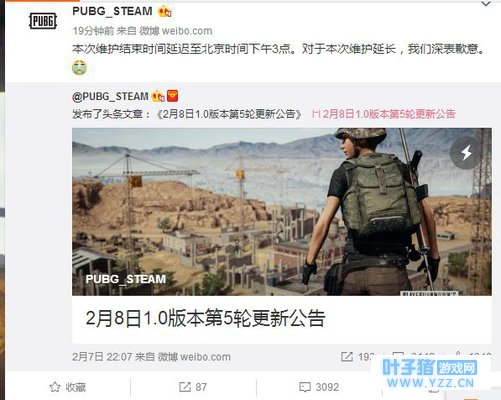
Task: Toggle the 收藏 star favorite button
Action: coord(68,387)
